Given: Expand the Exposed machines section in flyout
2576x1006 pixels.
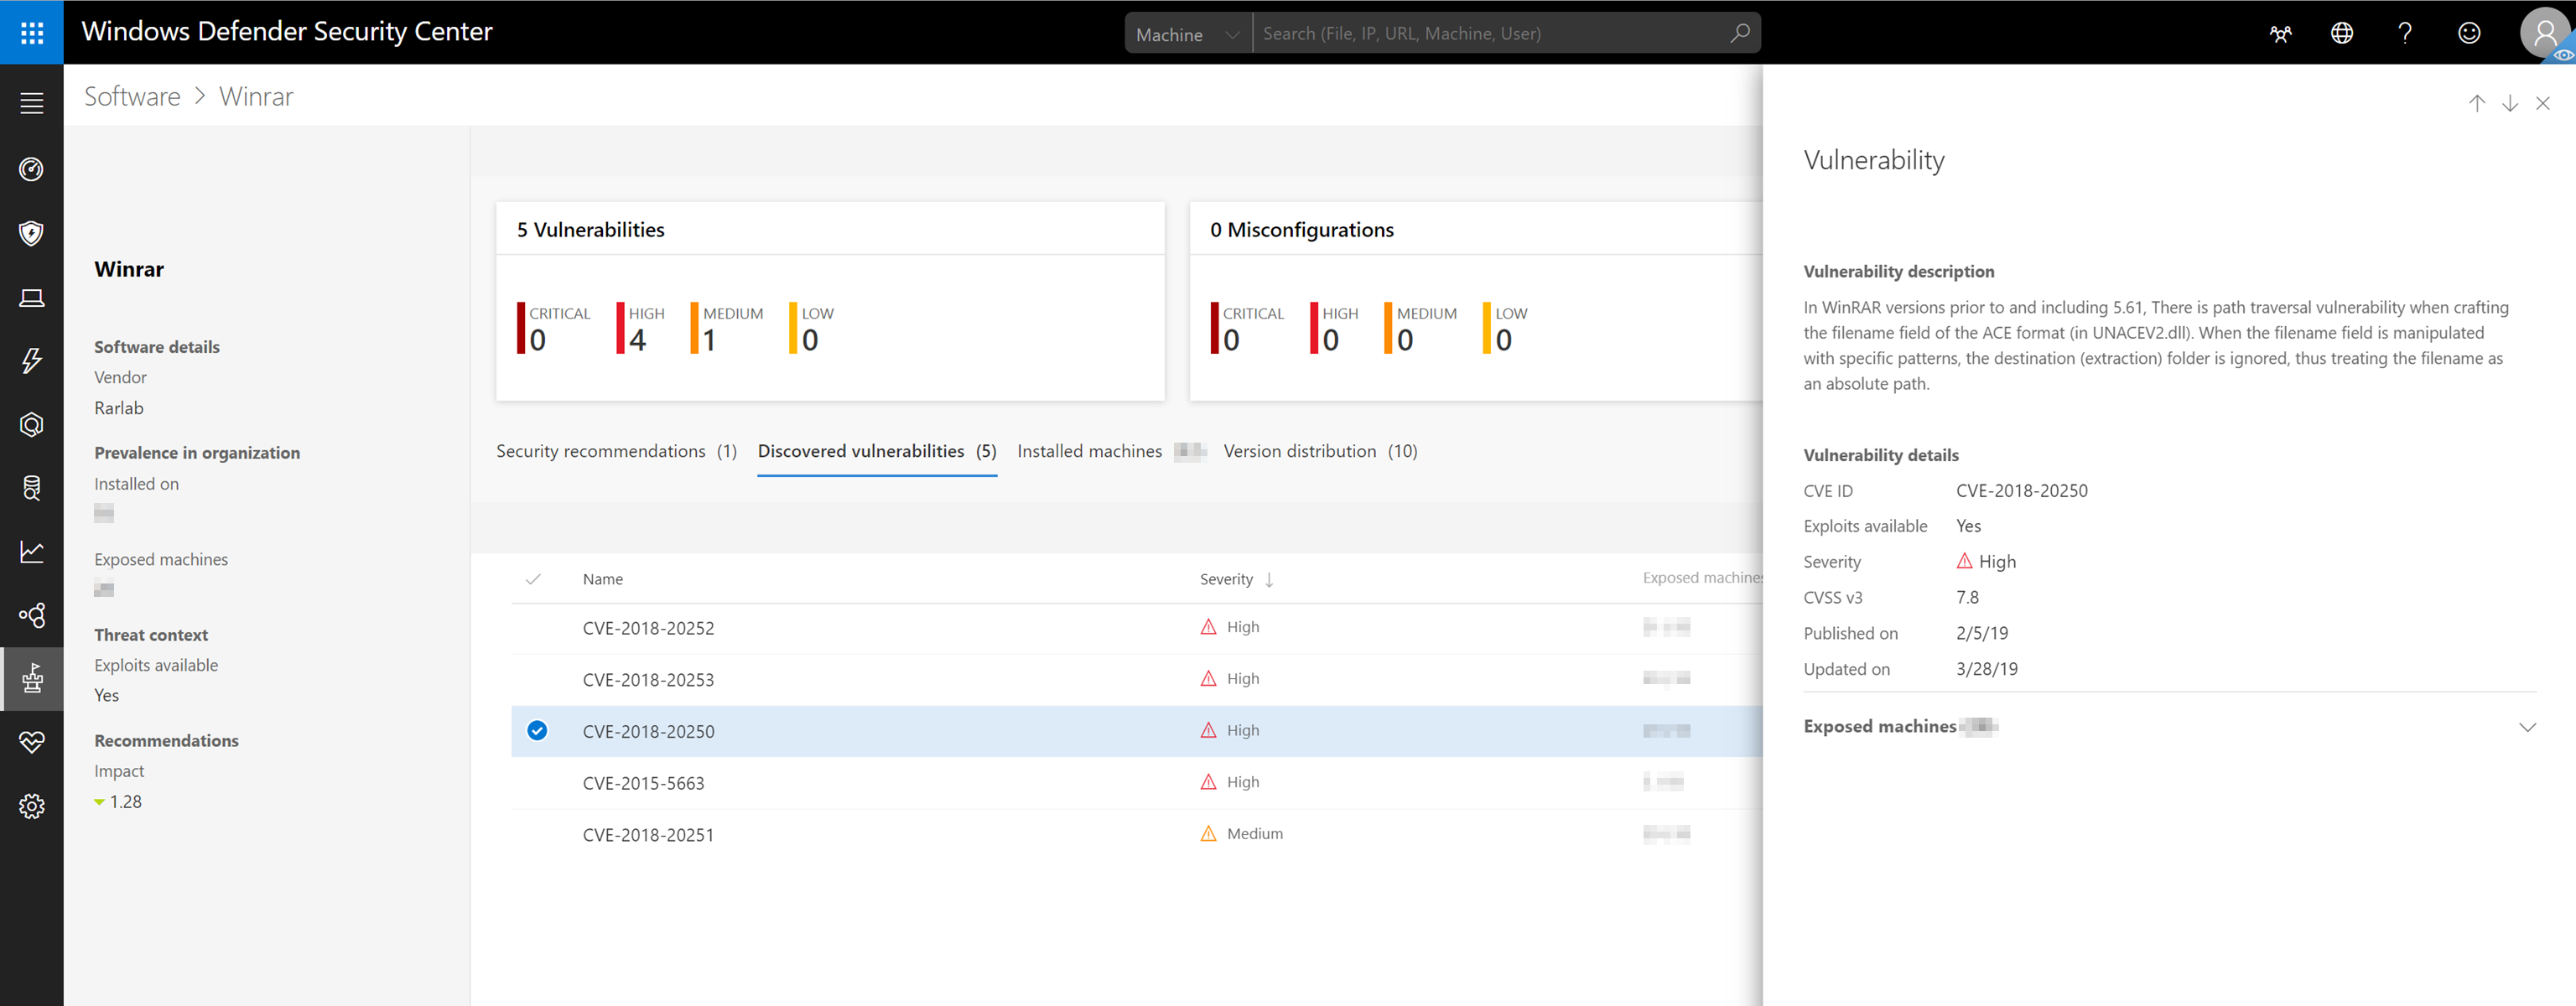Looking at the screenshot, I should point(2528,727).
